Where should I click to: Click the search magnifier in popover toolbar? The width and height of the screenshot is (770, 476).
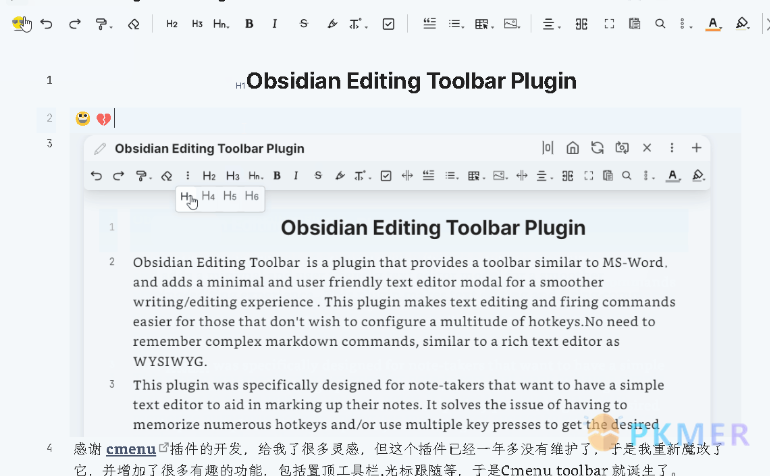(x=627, y=175)
